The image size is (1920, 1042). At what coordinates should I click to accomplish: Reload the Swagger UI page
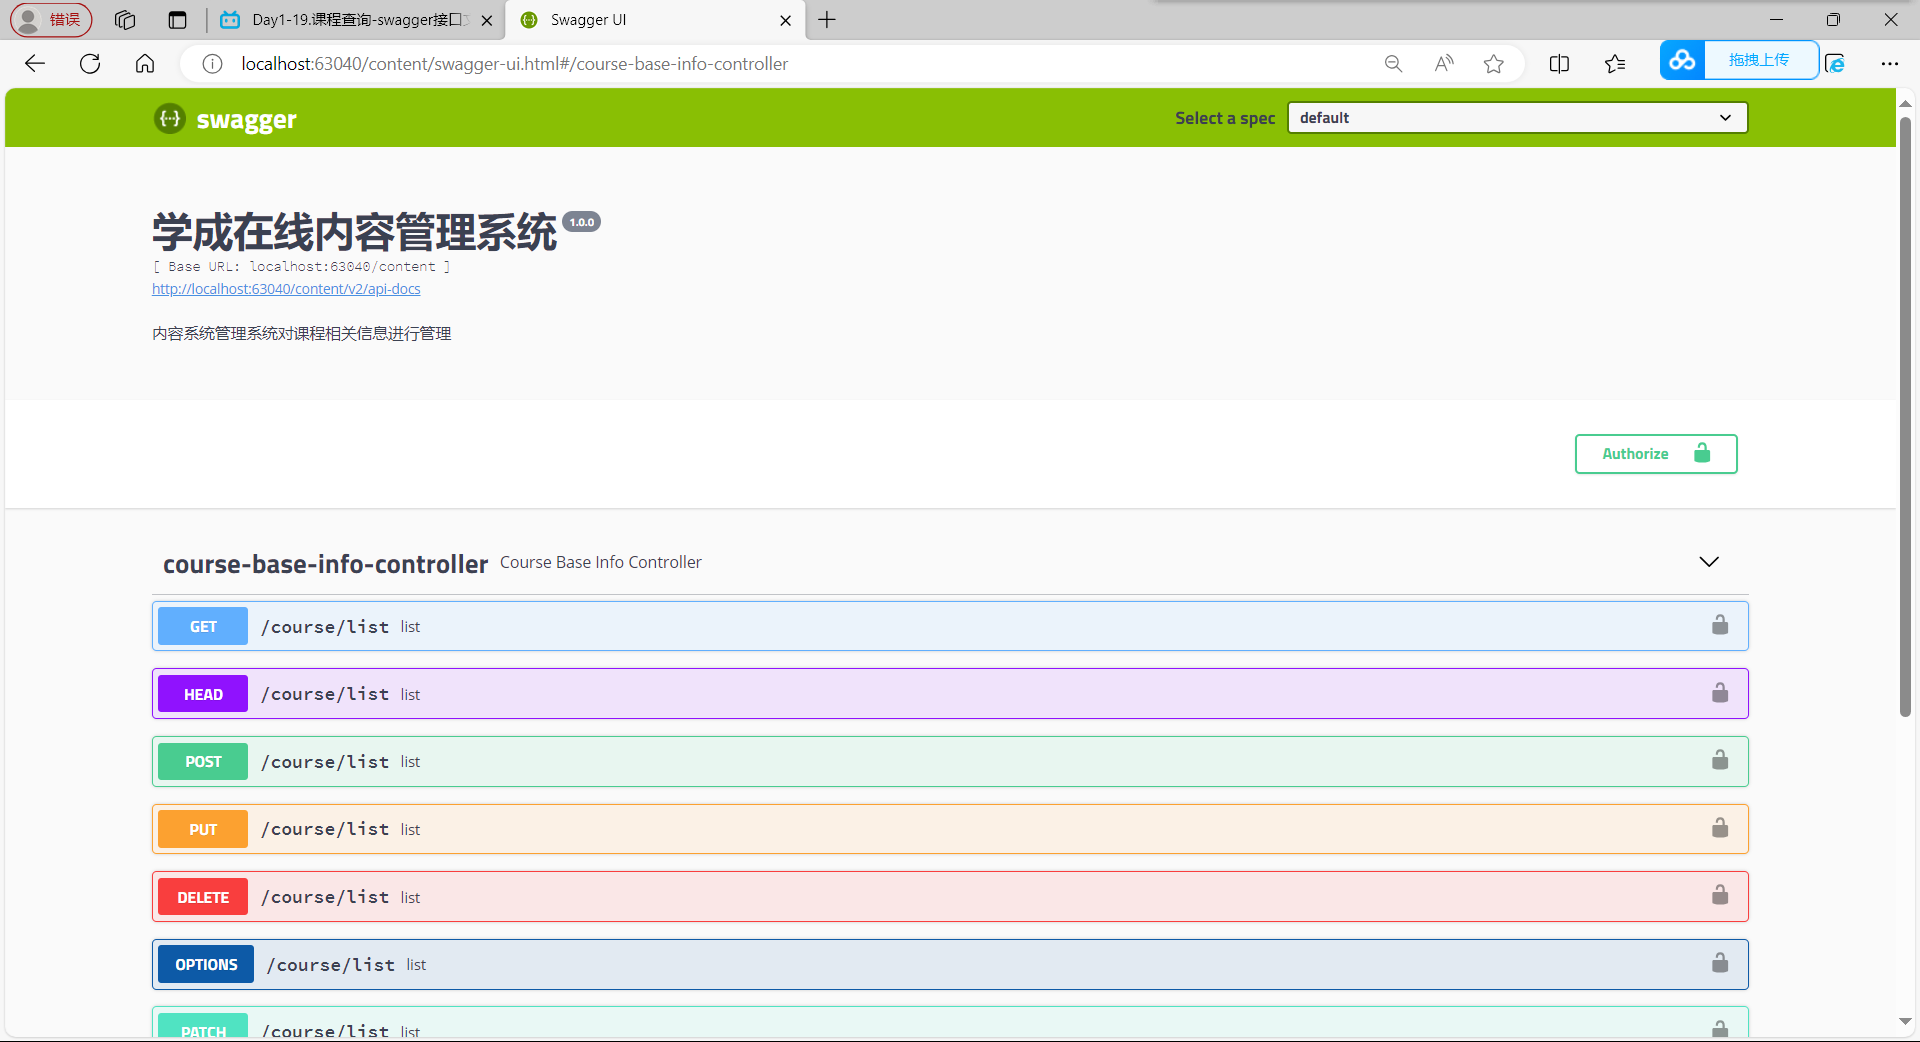(x=90, y=64)
